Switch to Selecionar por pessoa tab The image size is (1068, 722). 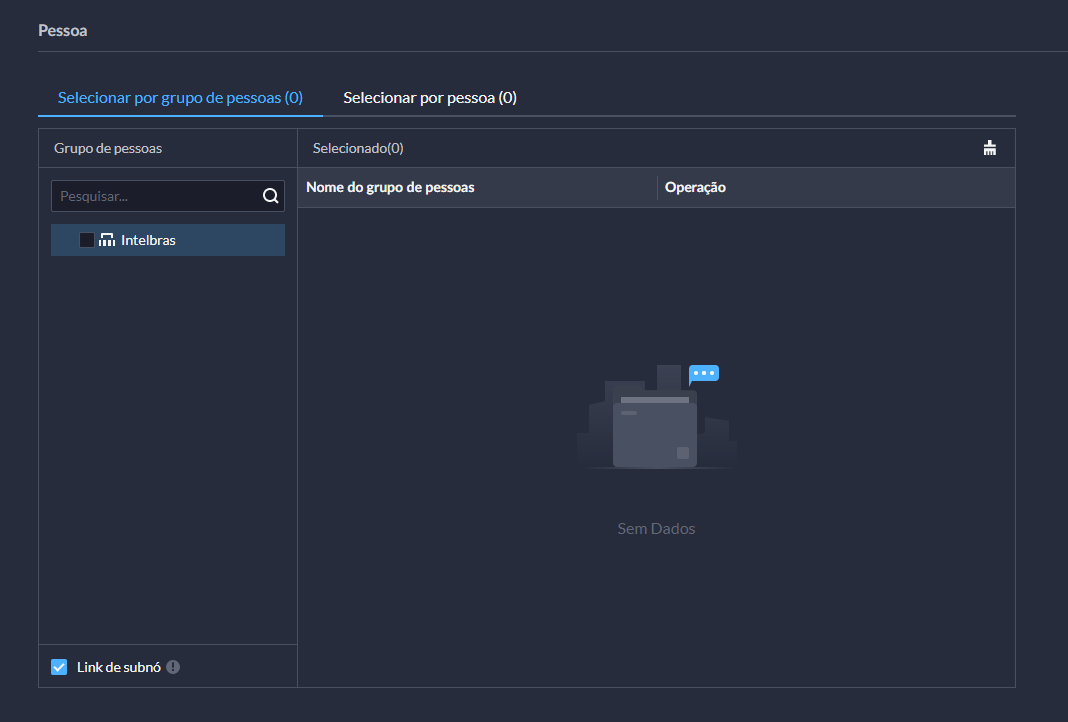(430, 97)
